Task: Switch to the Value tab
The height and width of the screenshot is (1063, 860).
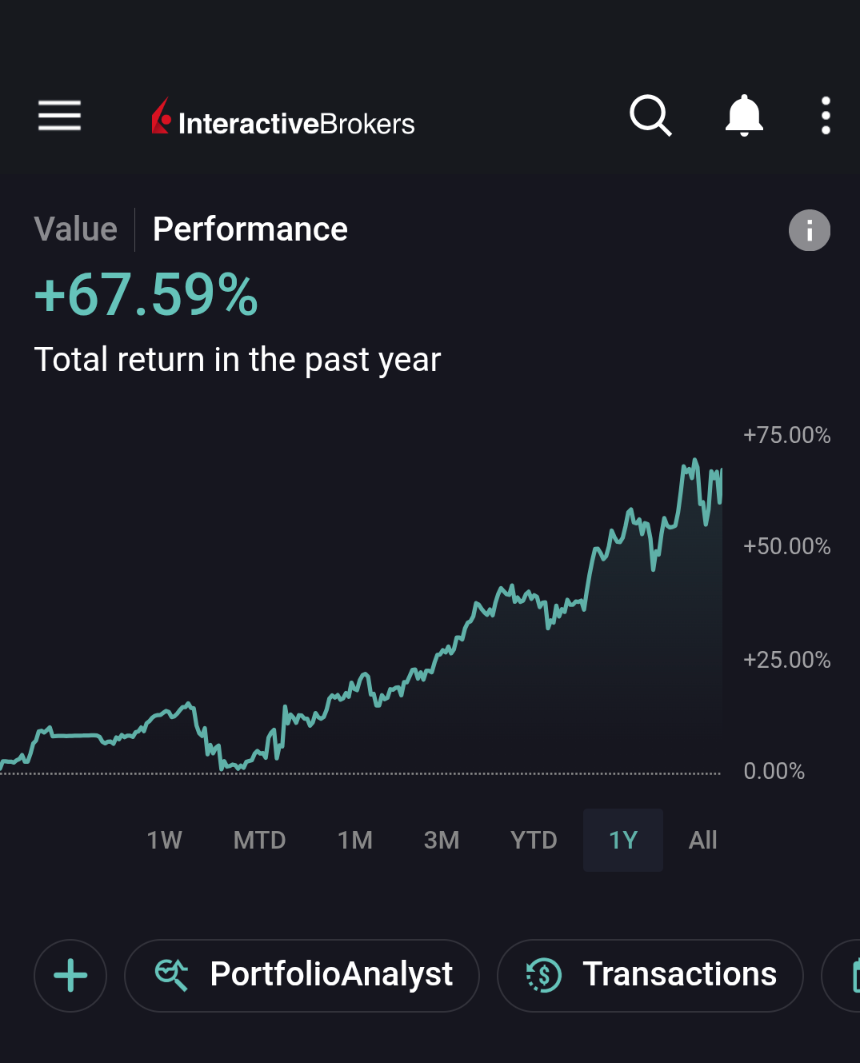Action: pyautogui.click(x=76, y=229)
